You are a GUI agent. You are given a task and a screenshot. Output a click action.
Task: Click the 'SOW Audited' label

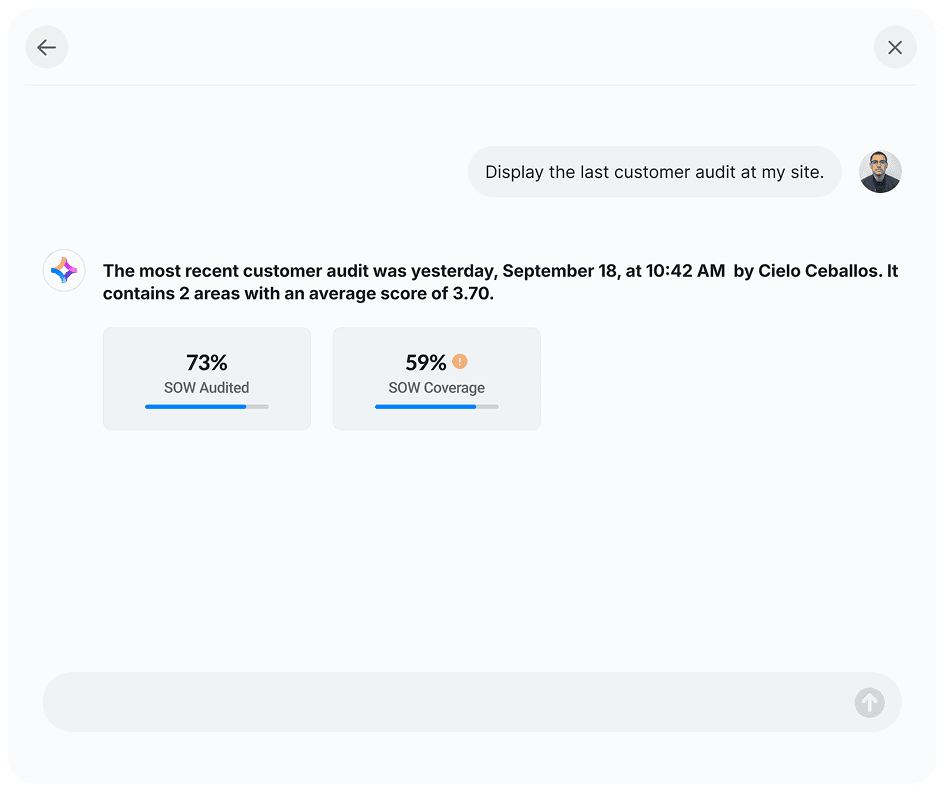(207, 388)
